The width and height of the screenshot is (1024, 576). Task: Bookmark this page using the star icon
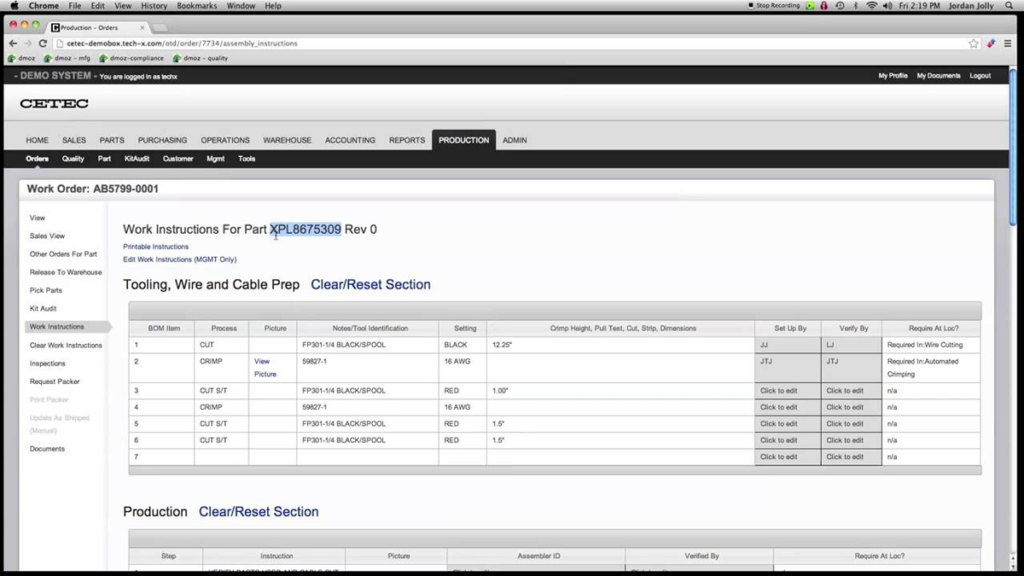tap(973, 43)
